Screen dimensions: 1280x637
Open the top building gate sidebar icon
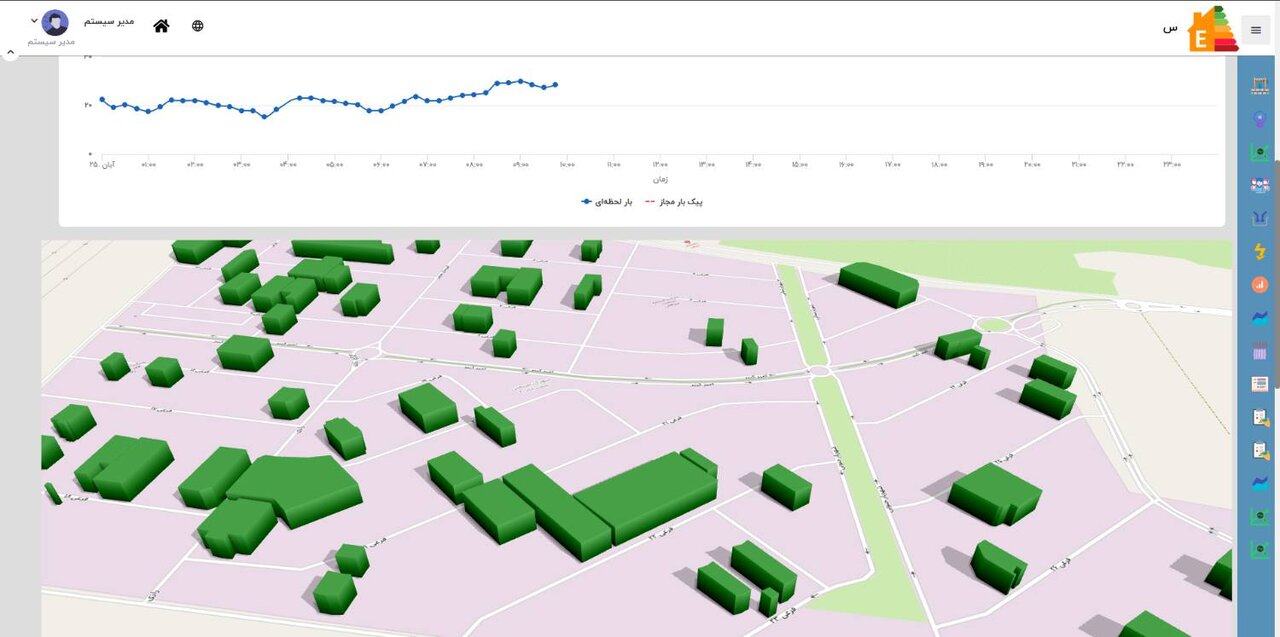pyautogui.click(x=1259, y=87)
